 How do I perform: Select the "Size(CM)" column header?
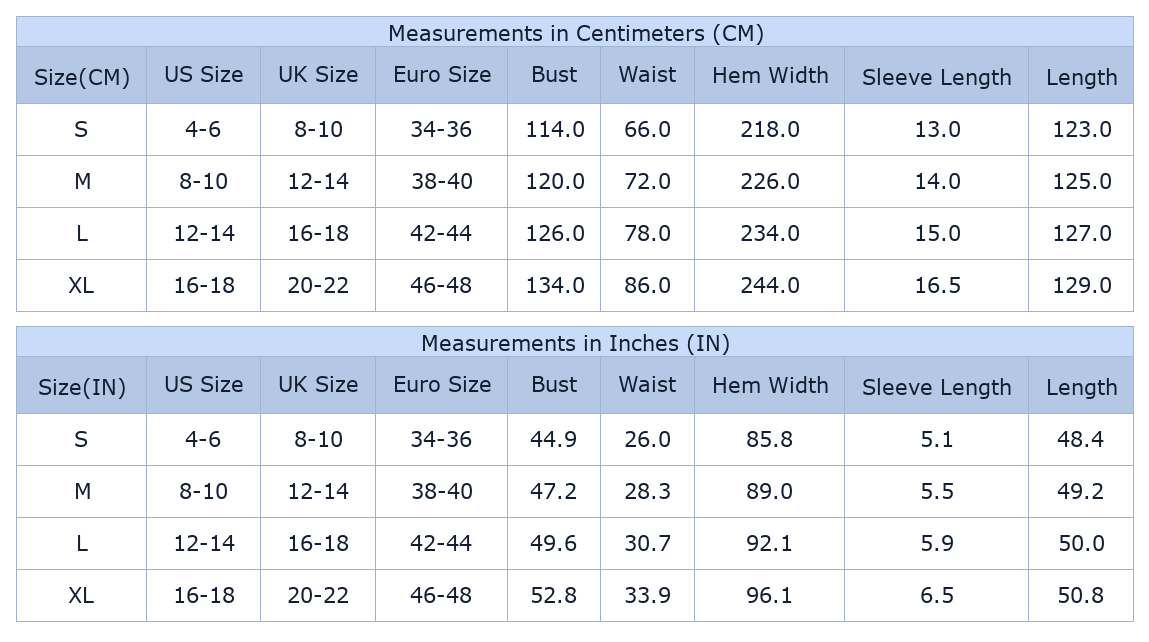coord(82,77)
